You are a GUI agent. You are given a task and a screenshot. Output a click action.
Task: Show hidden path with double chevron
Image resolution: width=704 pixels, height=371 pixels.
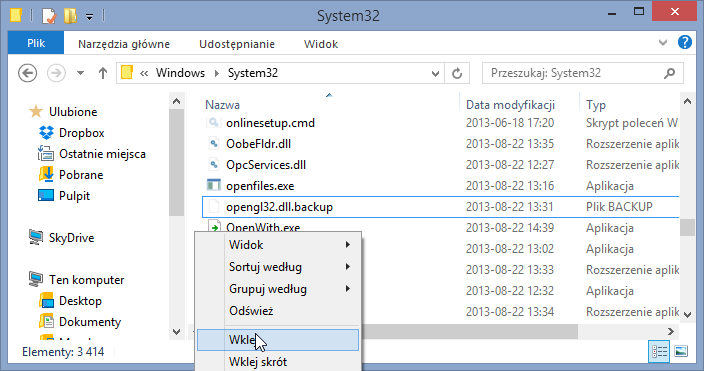click(x=144, y=73)
